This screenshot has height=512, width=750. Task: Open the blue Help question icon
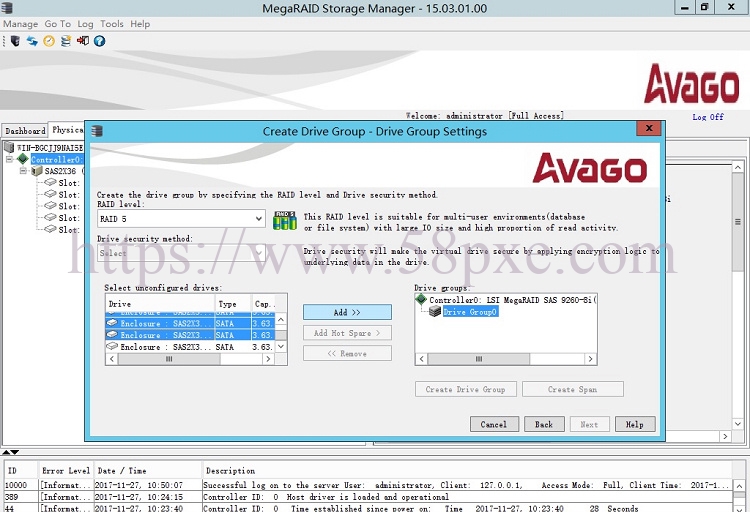coord(99,41)
